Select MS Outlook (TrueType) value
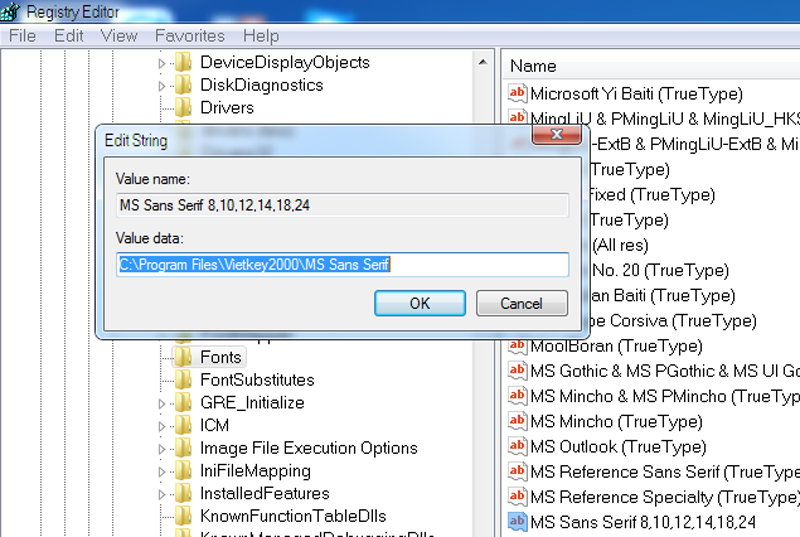The image size is (800, 537). click(618, 446)
